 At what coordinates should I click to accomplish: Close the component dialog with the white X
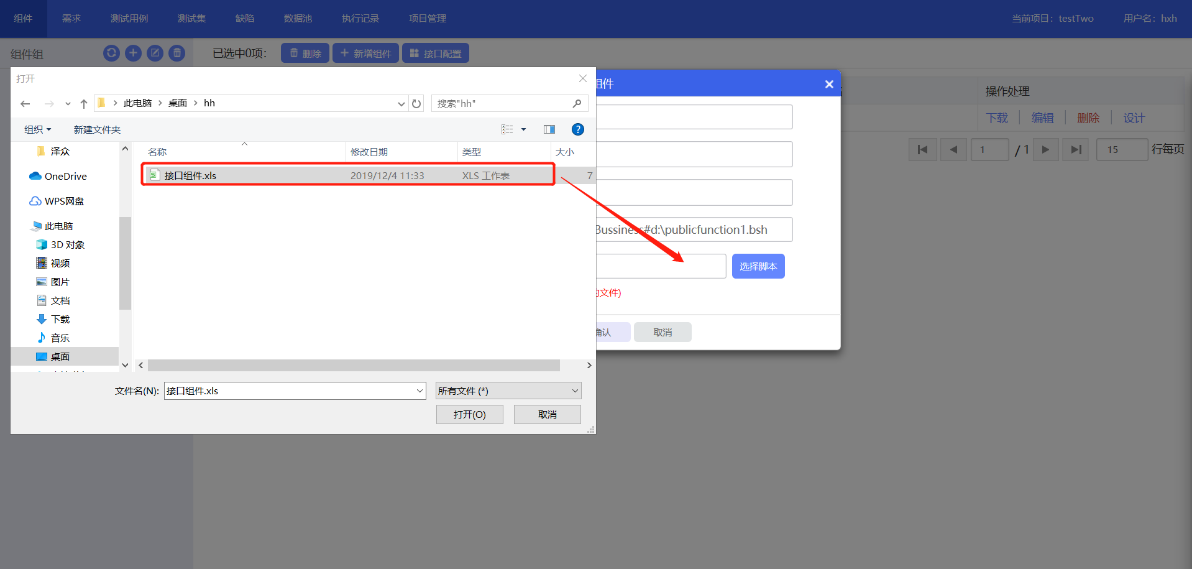coord(829,84)
